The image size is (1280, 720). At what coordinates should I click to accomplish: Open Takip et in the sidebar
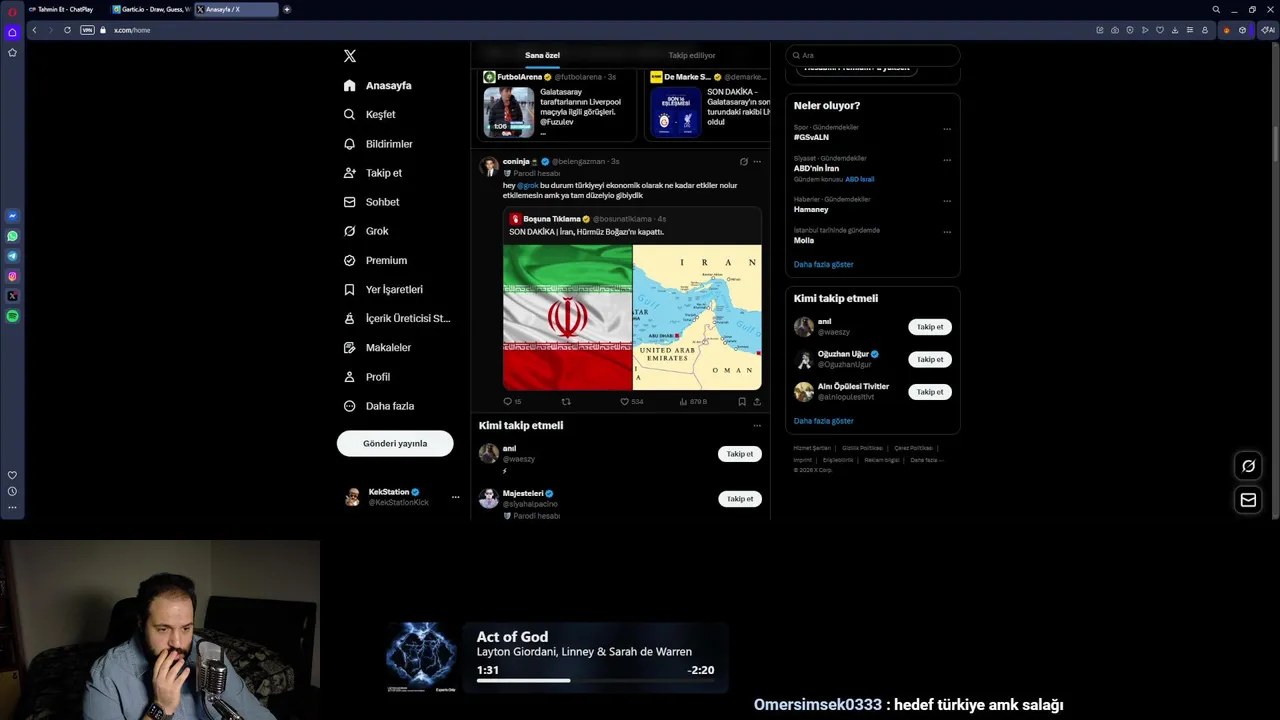(372, 173)
